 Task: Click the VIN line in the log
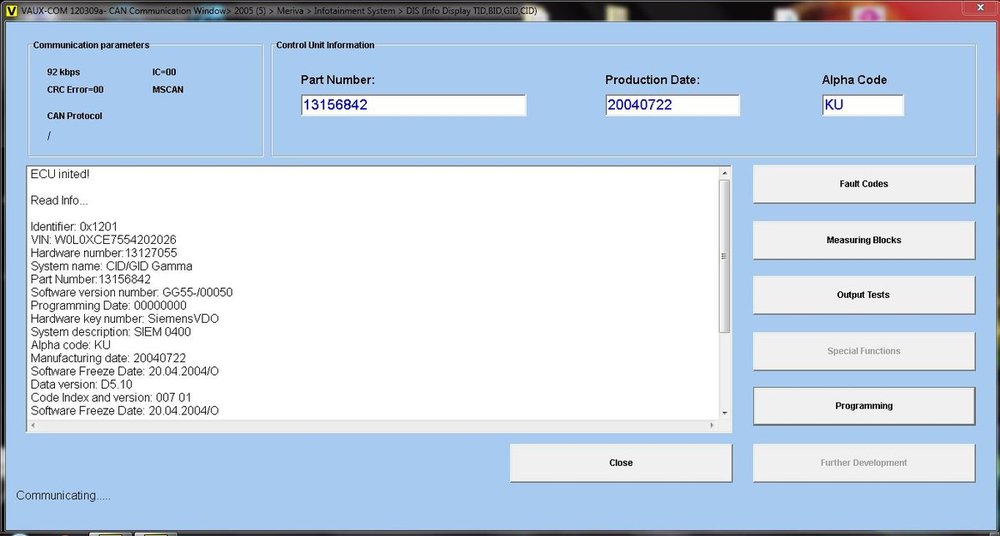coord(104,240)
